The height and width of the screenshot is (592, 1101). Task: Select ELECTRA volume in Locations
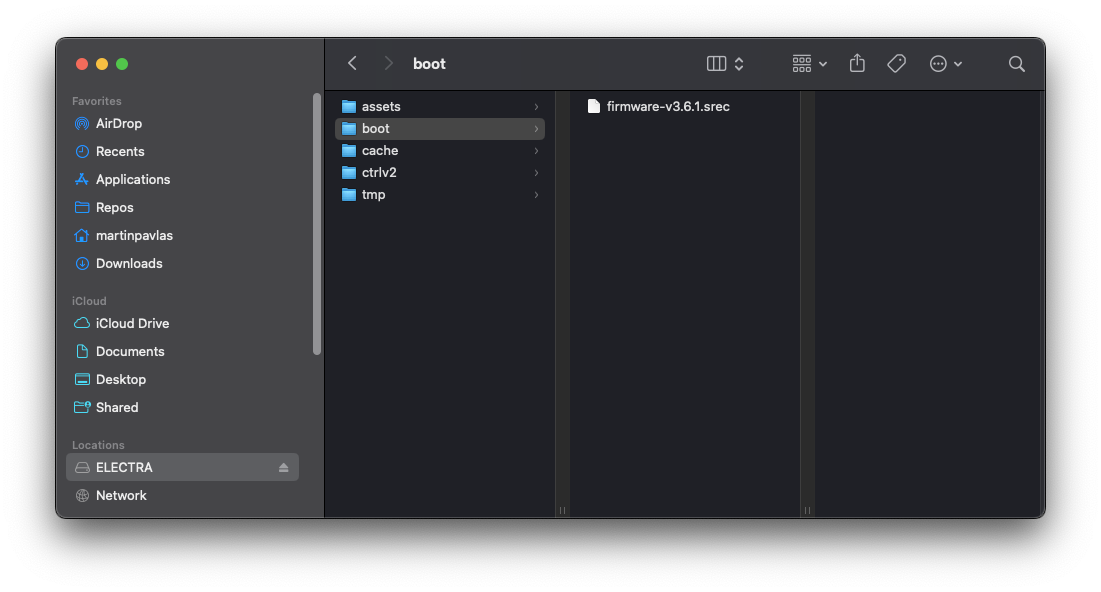pos(183,468)
